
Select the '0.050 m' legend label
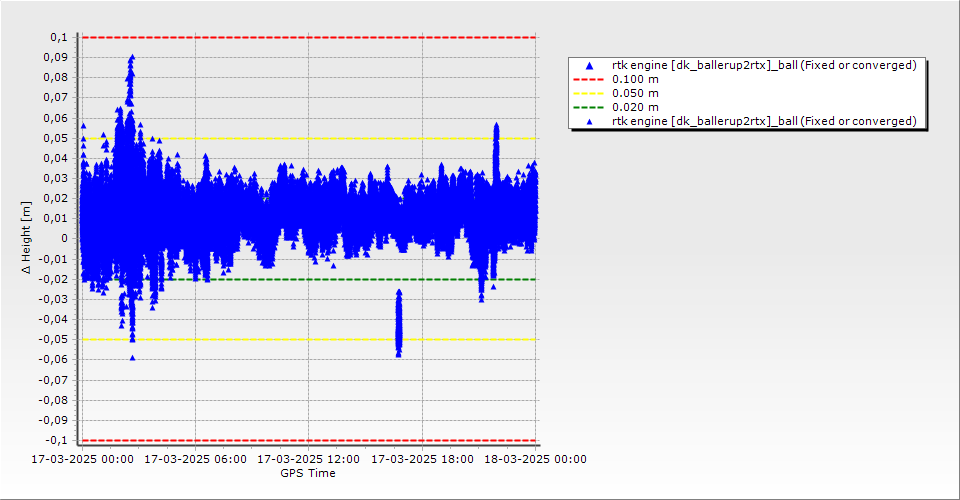click(x=635, y=94)
